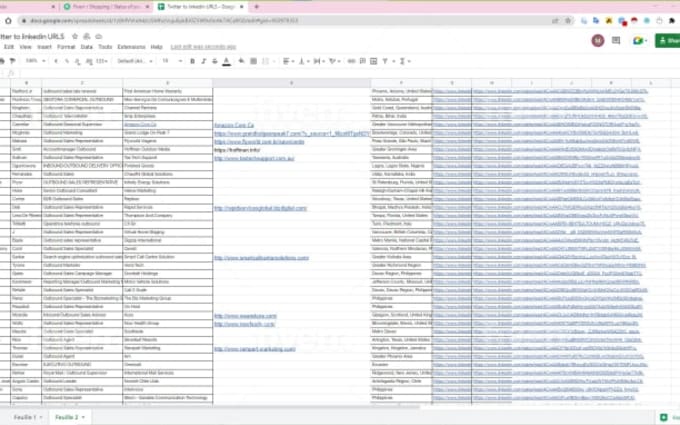Screen dimensions: 680x425
Task: Select the cell containing https://hoffman.info/
Action: pos(291,150)
